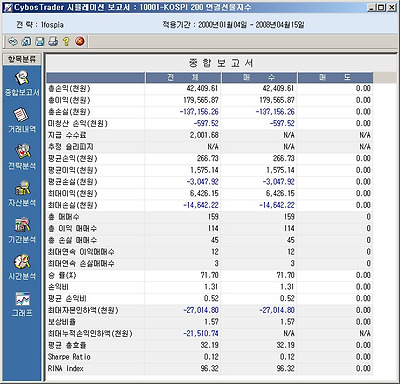
Task: Click the 2,001.68 지급 수수료 value
Action: point(204,135)
